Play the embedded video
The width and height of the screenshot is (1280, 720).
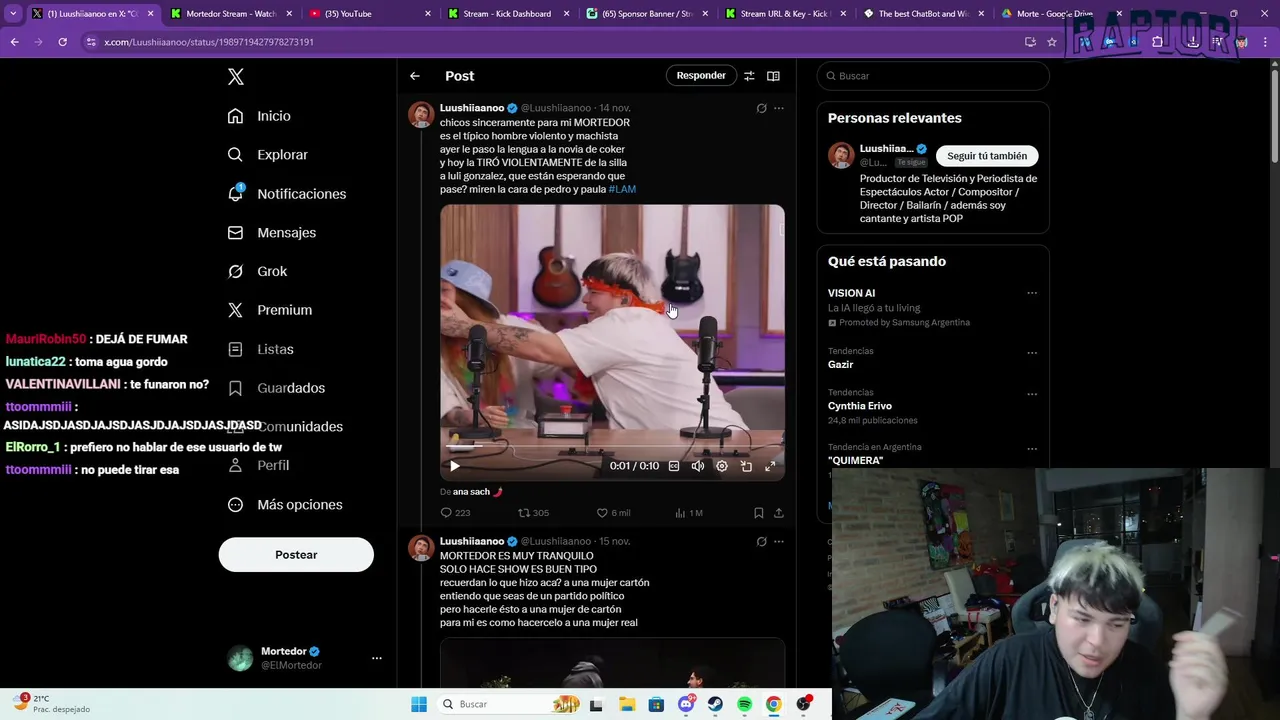pos(454,466)
